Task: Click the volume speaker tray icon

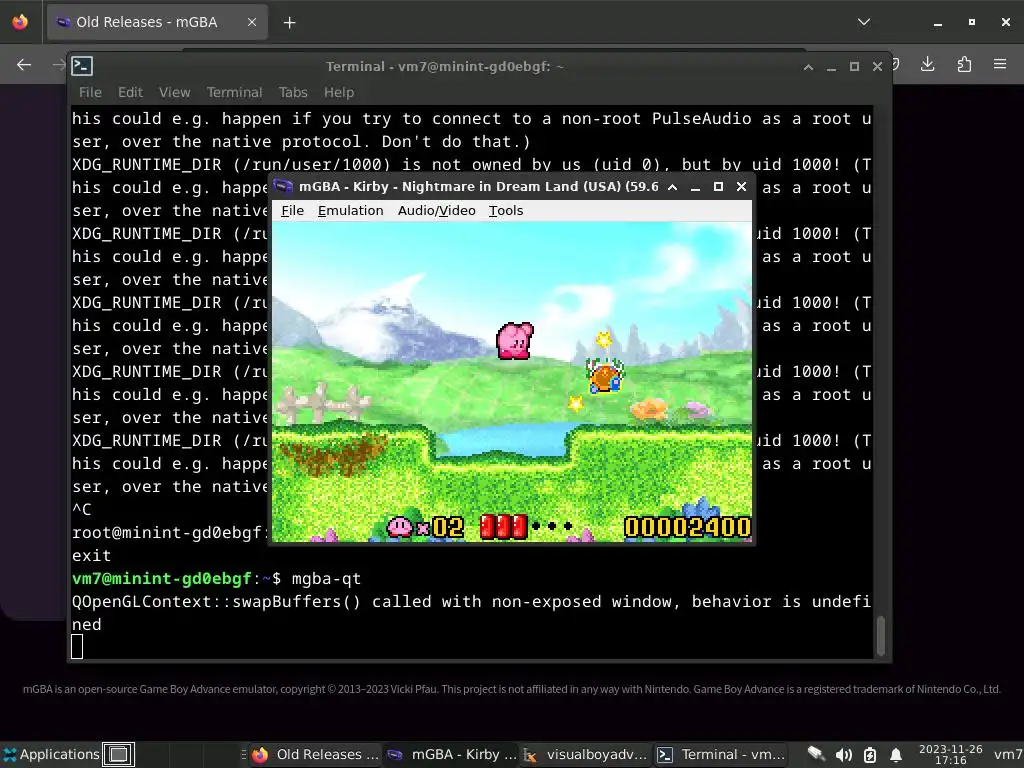Action: point(843,755)
